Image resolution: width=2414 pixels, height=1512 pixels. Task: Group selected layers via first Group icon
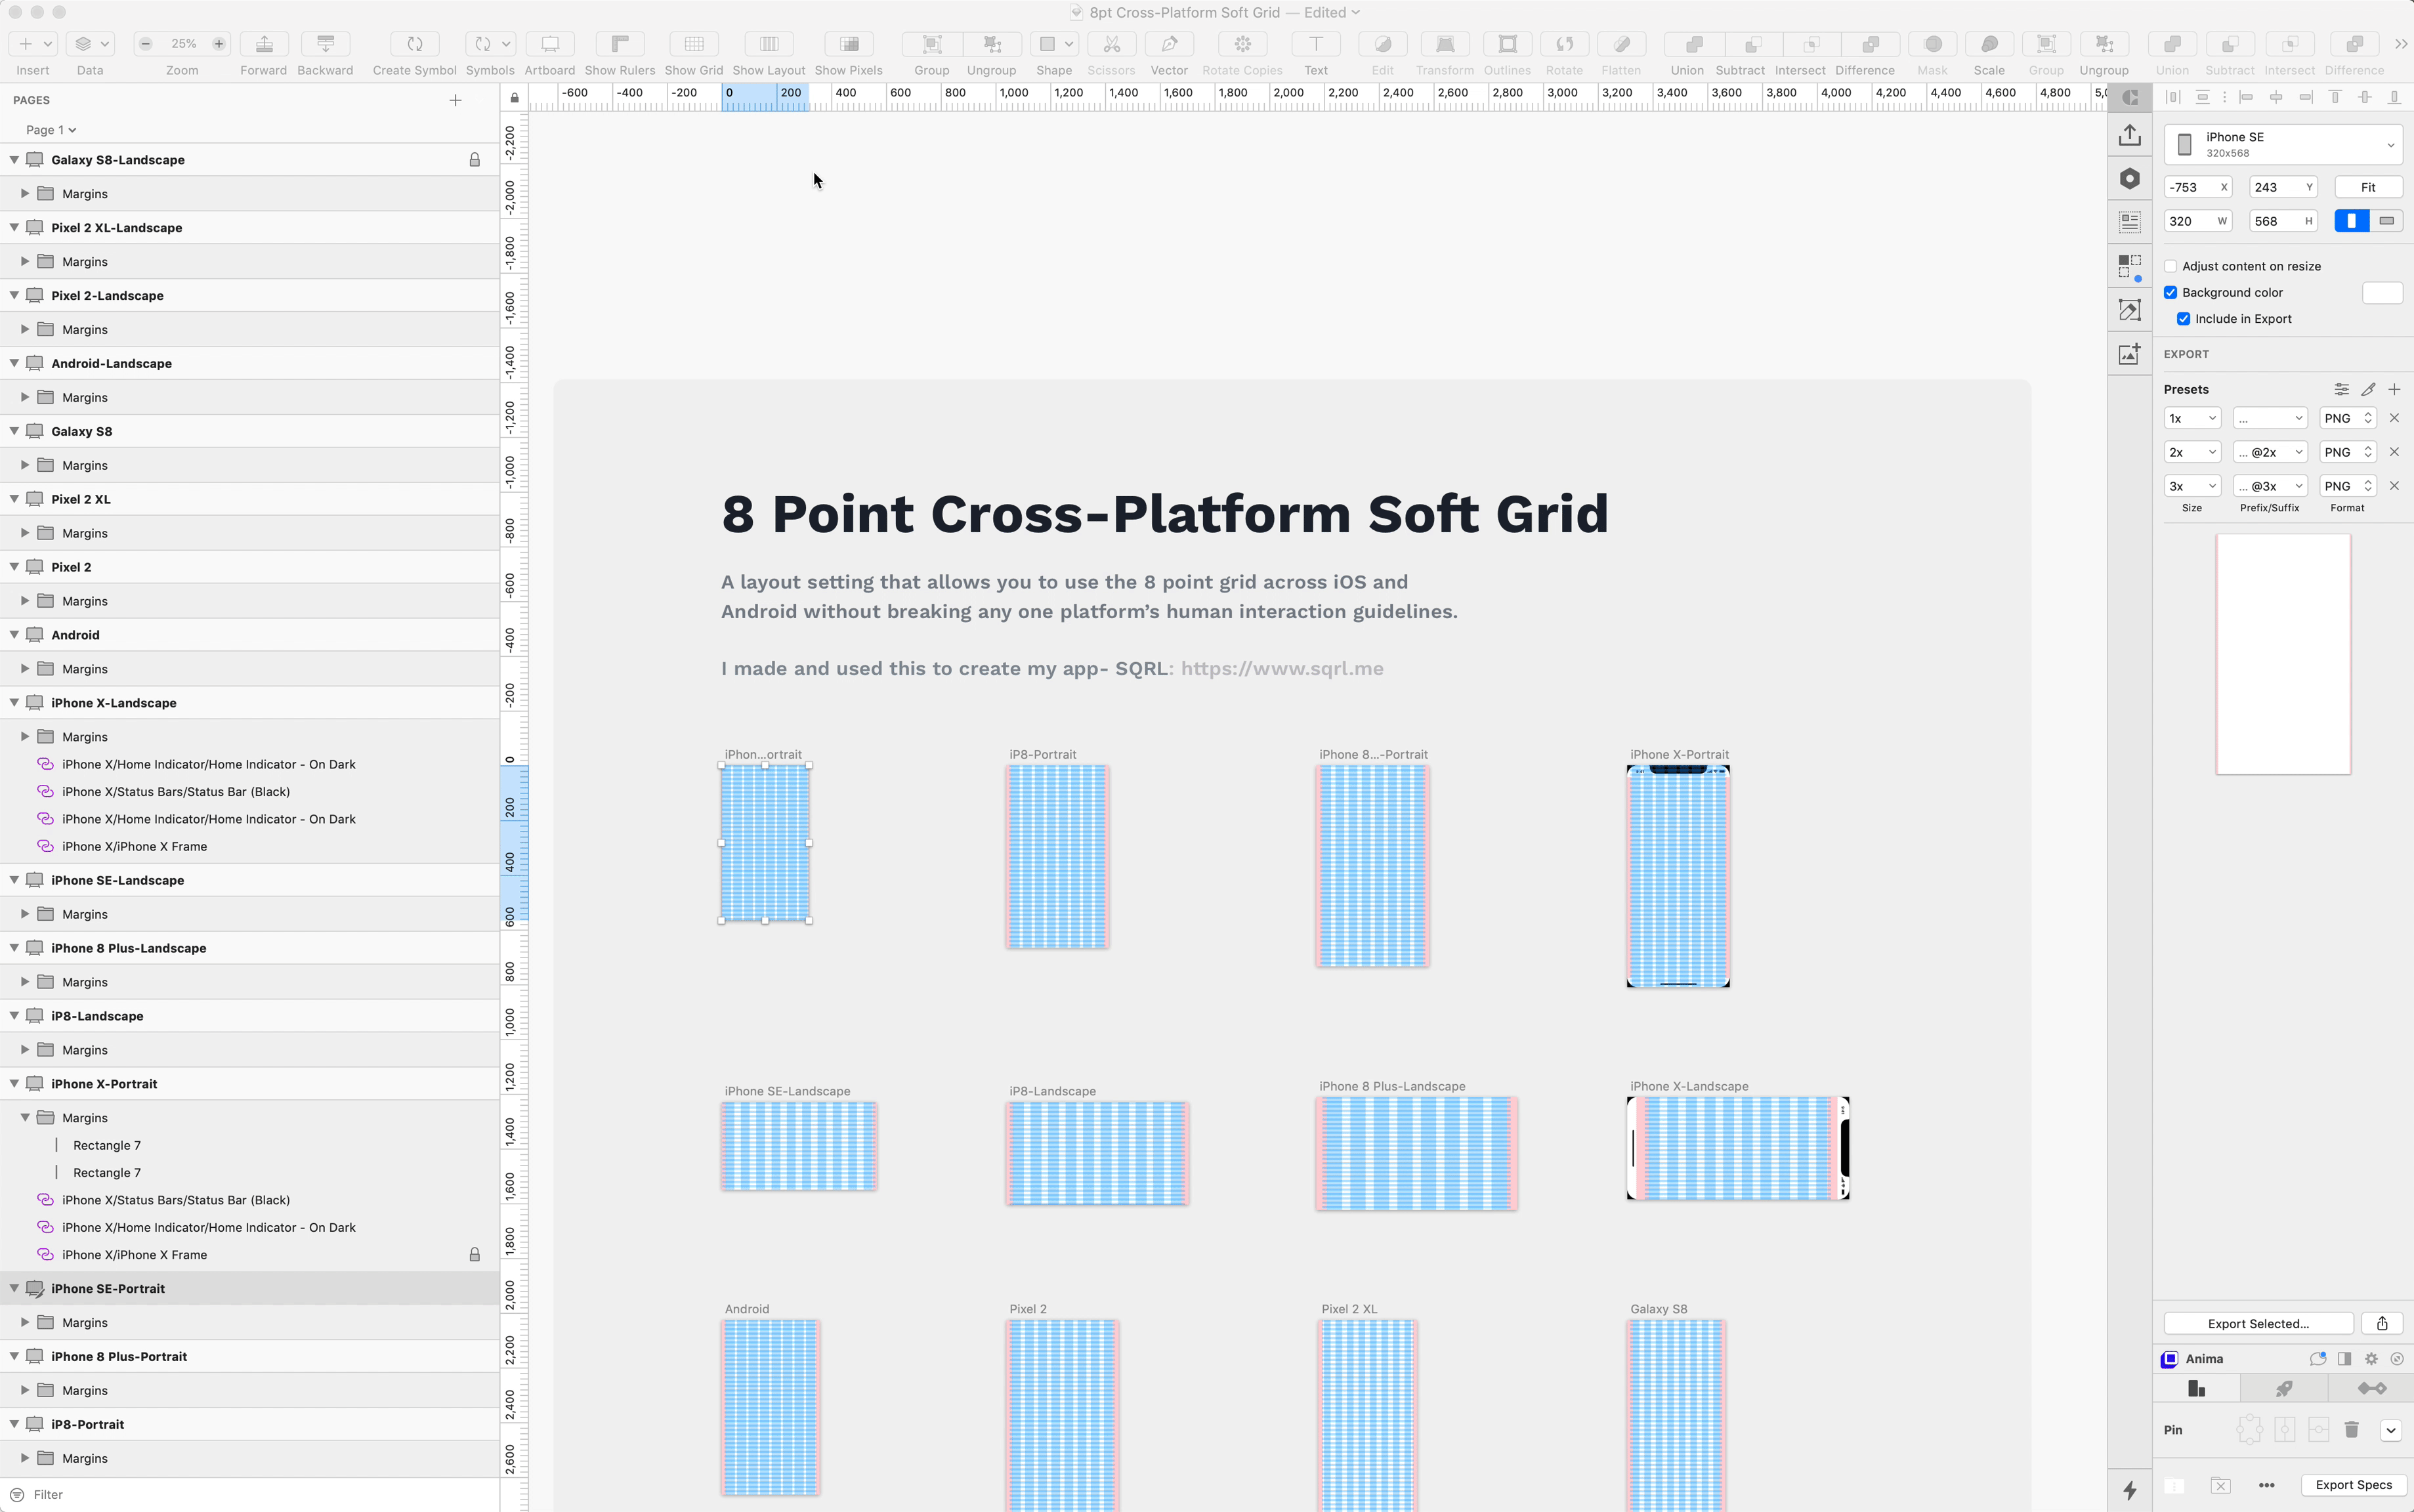(x=932, y=44)
